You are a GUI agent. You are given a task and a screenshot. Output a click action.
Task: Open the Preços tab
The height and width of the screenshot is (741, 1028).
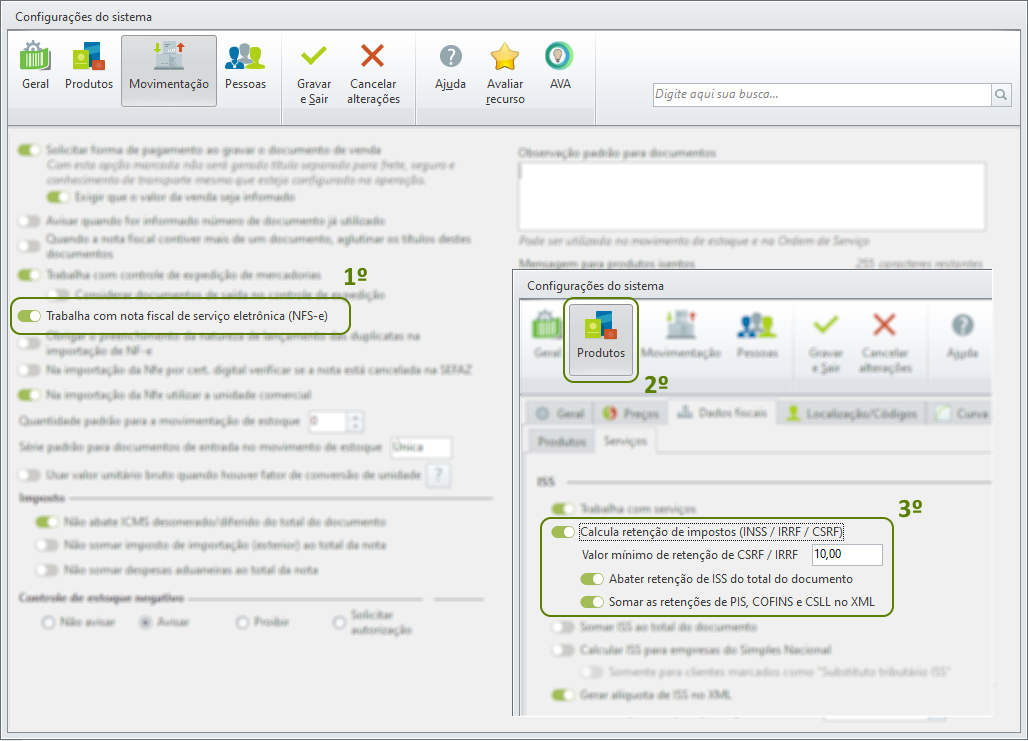coord(631,414)
